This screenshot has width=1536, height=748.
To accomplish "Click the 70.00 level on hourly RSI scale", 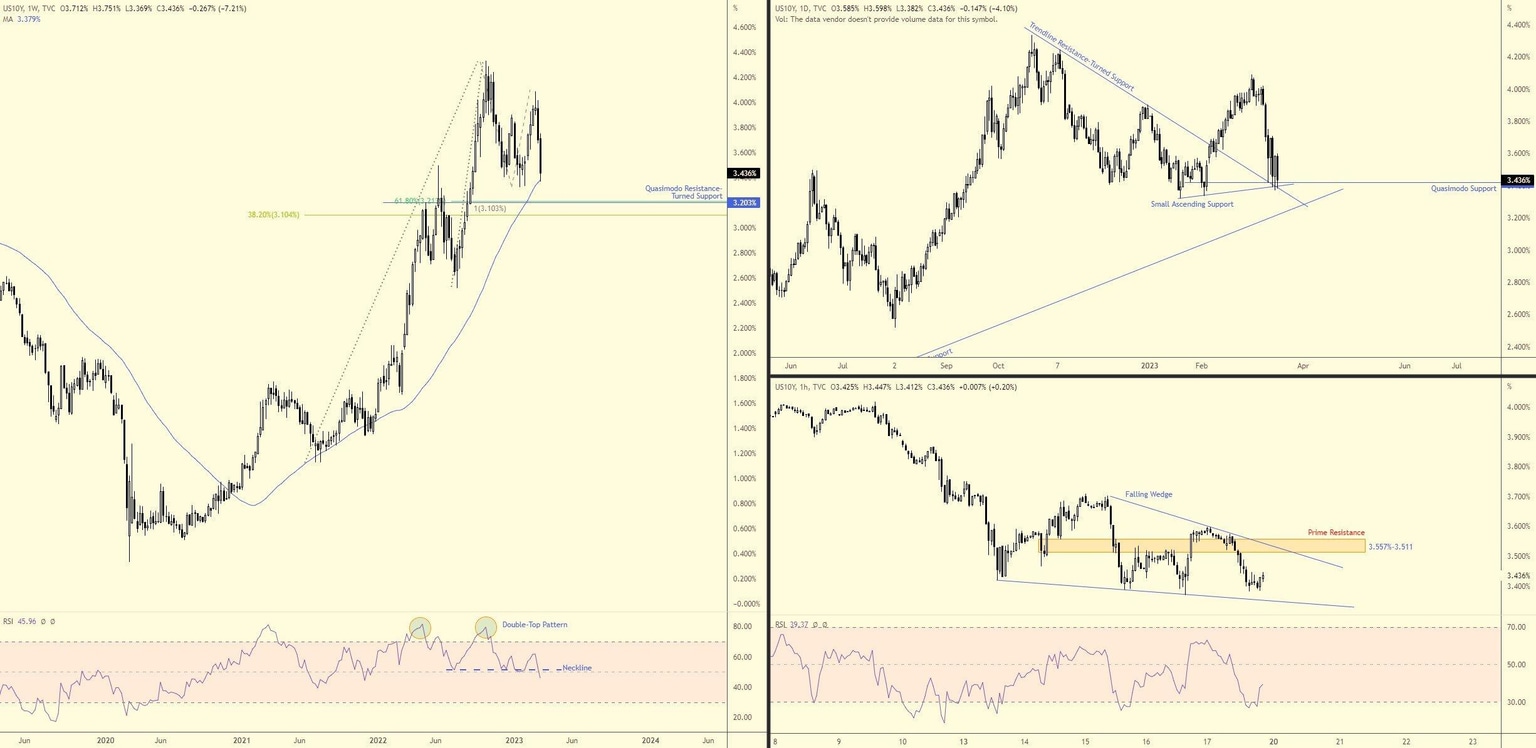I will pos(1516,627).
